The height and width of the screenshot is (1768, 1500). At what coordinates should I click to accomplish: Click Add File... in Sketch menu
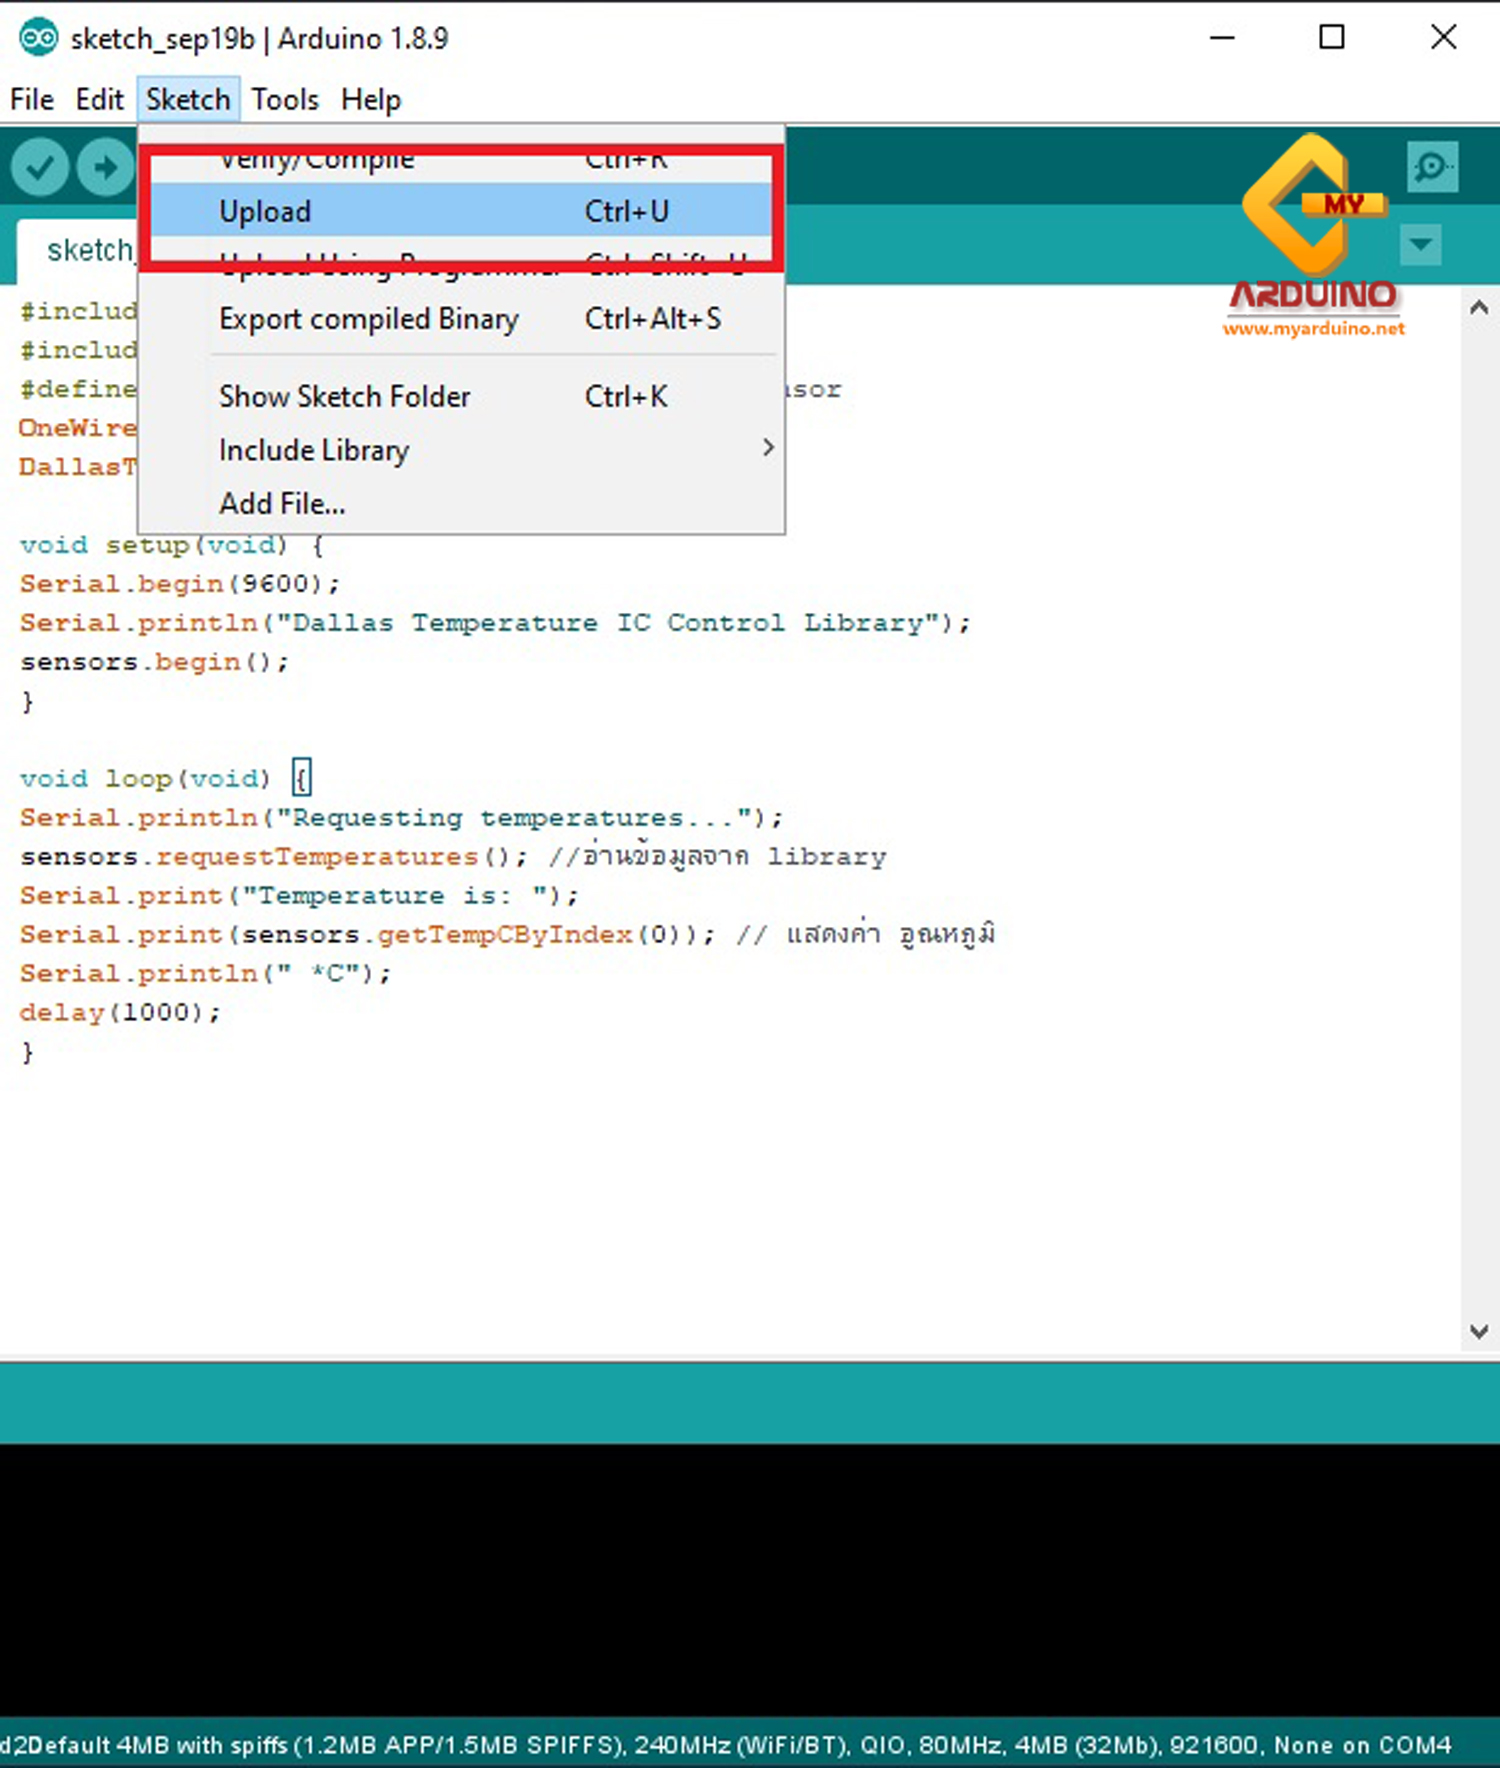point(282,504)
